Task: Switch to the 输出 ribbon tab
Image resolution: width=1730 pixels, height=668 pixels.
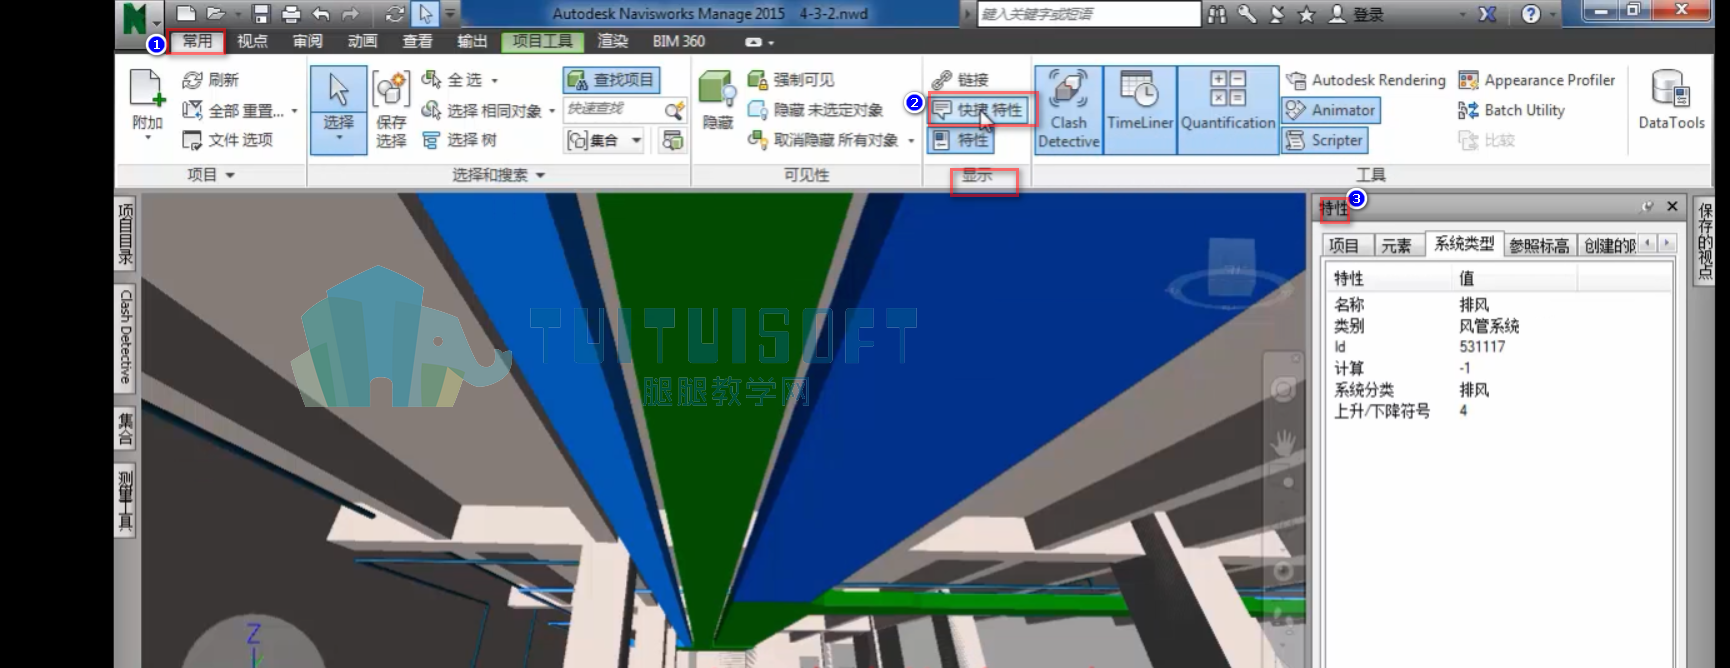Action: click(472, 41)
